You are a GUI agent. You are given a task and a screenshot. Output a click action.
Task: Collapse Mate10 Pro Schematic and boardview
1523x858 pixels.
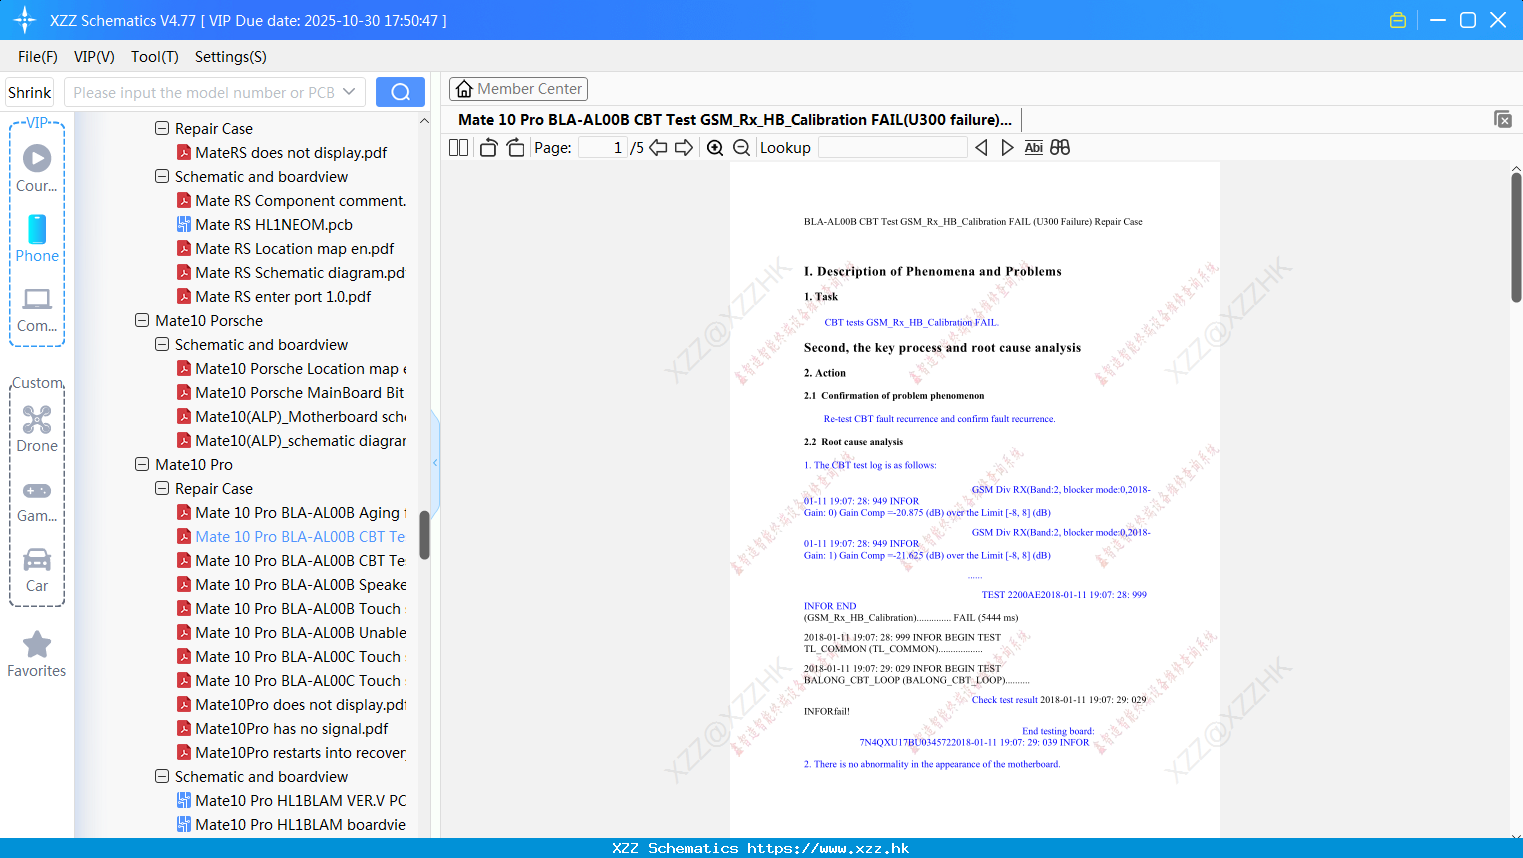click(162, 777)
